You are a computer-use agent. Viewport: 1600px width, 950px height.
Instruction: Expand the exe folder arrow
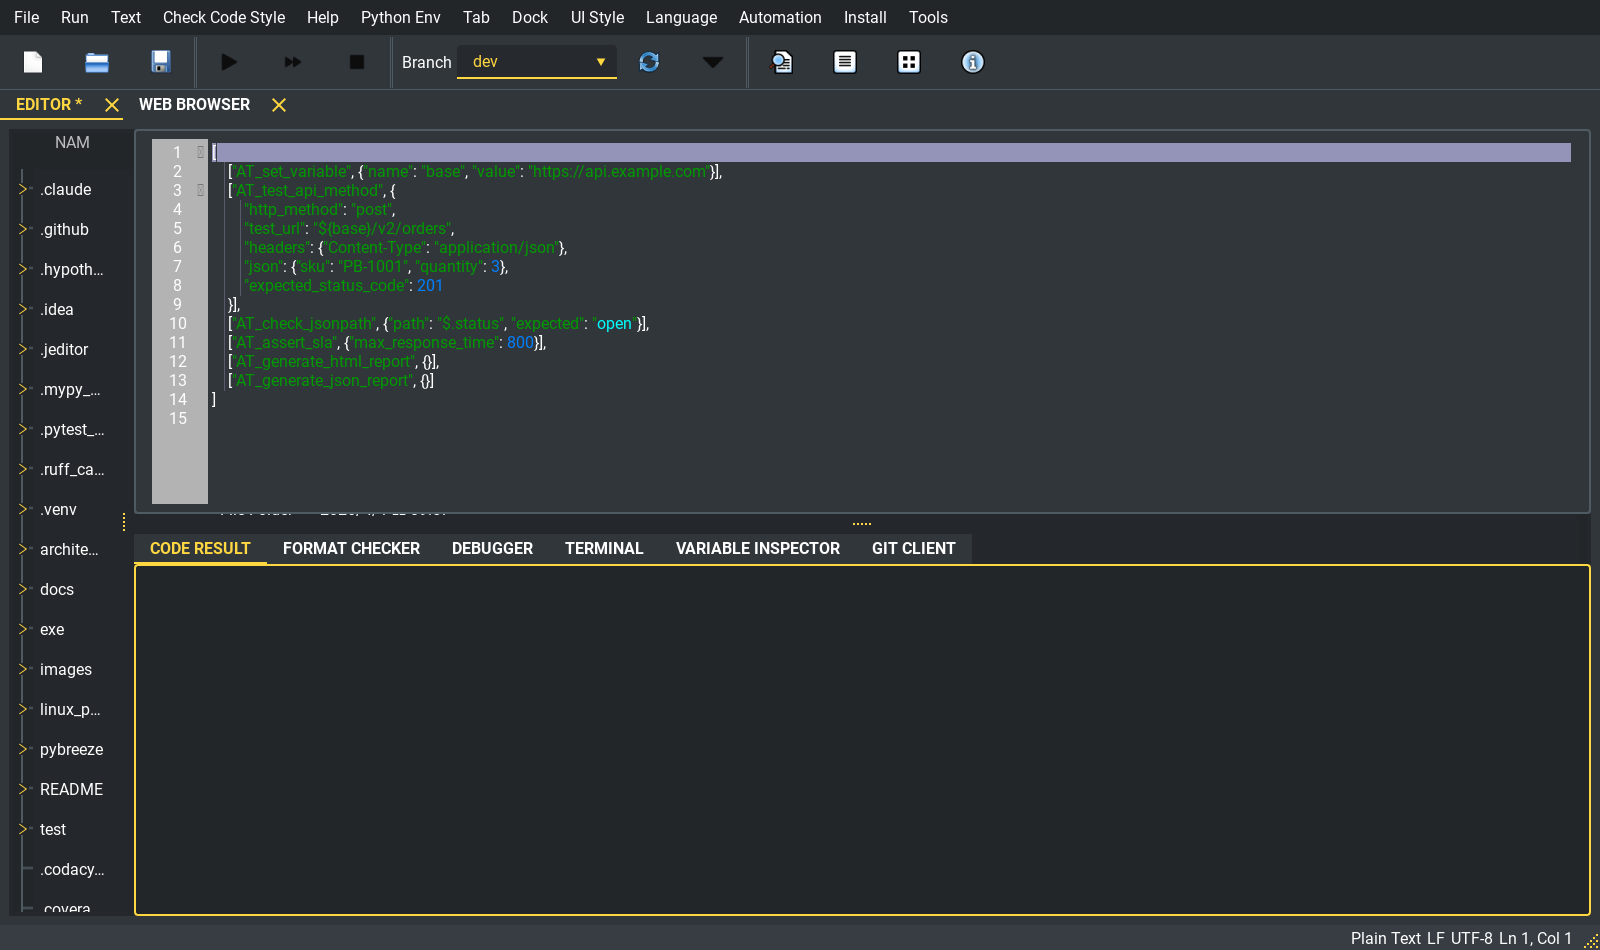(24, 629)
